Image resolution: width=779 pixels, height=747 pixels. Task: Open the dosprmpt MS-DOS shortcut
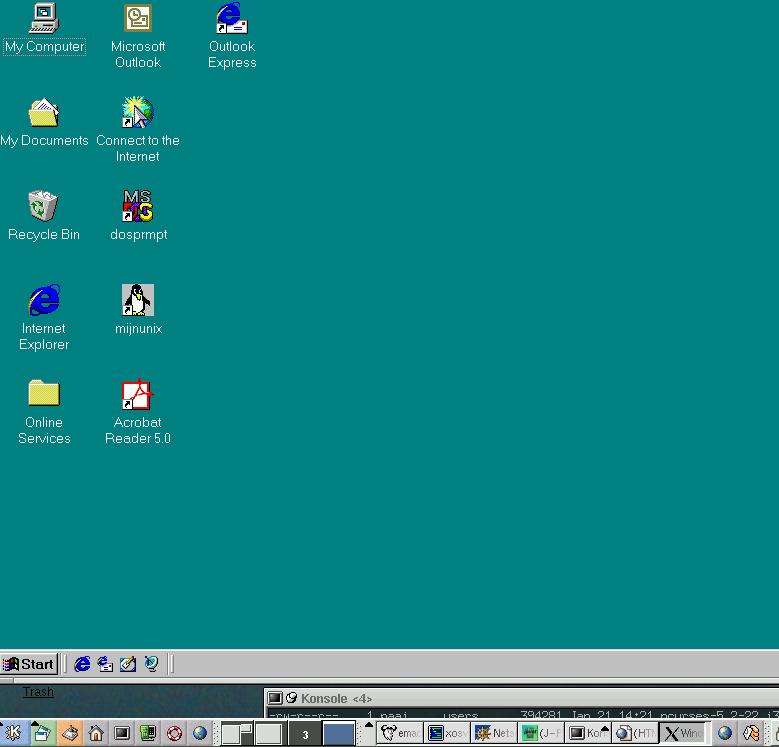point(138,207)
